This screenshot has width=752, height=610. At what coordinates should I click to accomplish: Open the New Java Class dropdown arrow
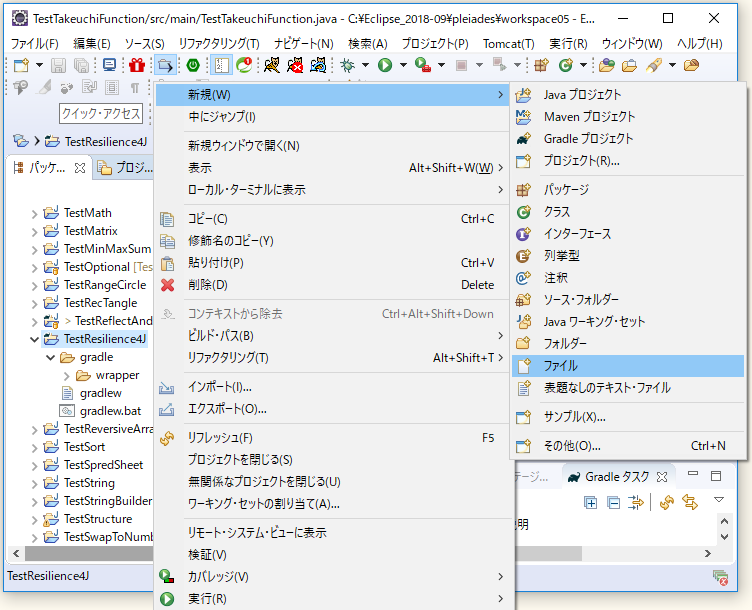pyautogui.click(x=583, y=65)
